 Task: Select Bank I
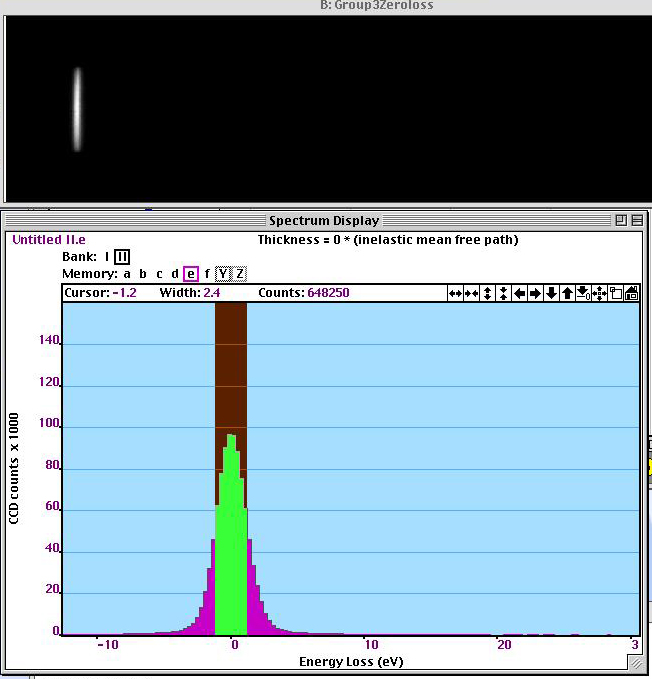(107, 257)
